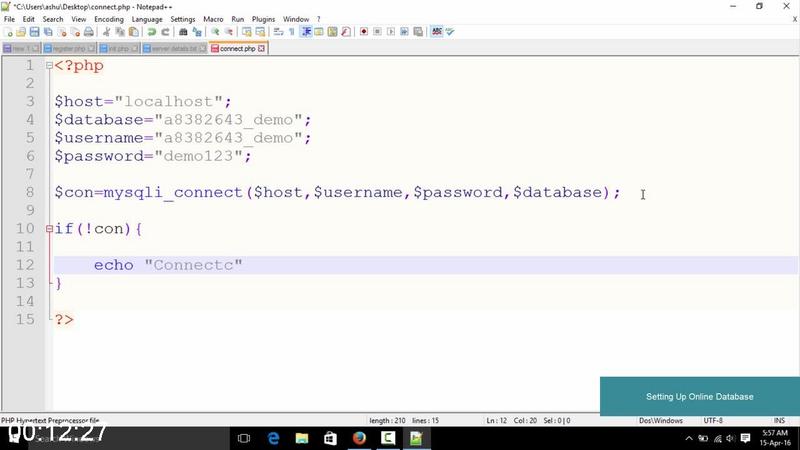Close the server details.txt tab
This screenshot has width=800, height=450.
pyautogui.click(x=203, y=48)
